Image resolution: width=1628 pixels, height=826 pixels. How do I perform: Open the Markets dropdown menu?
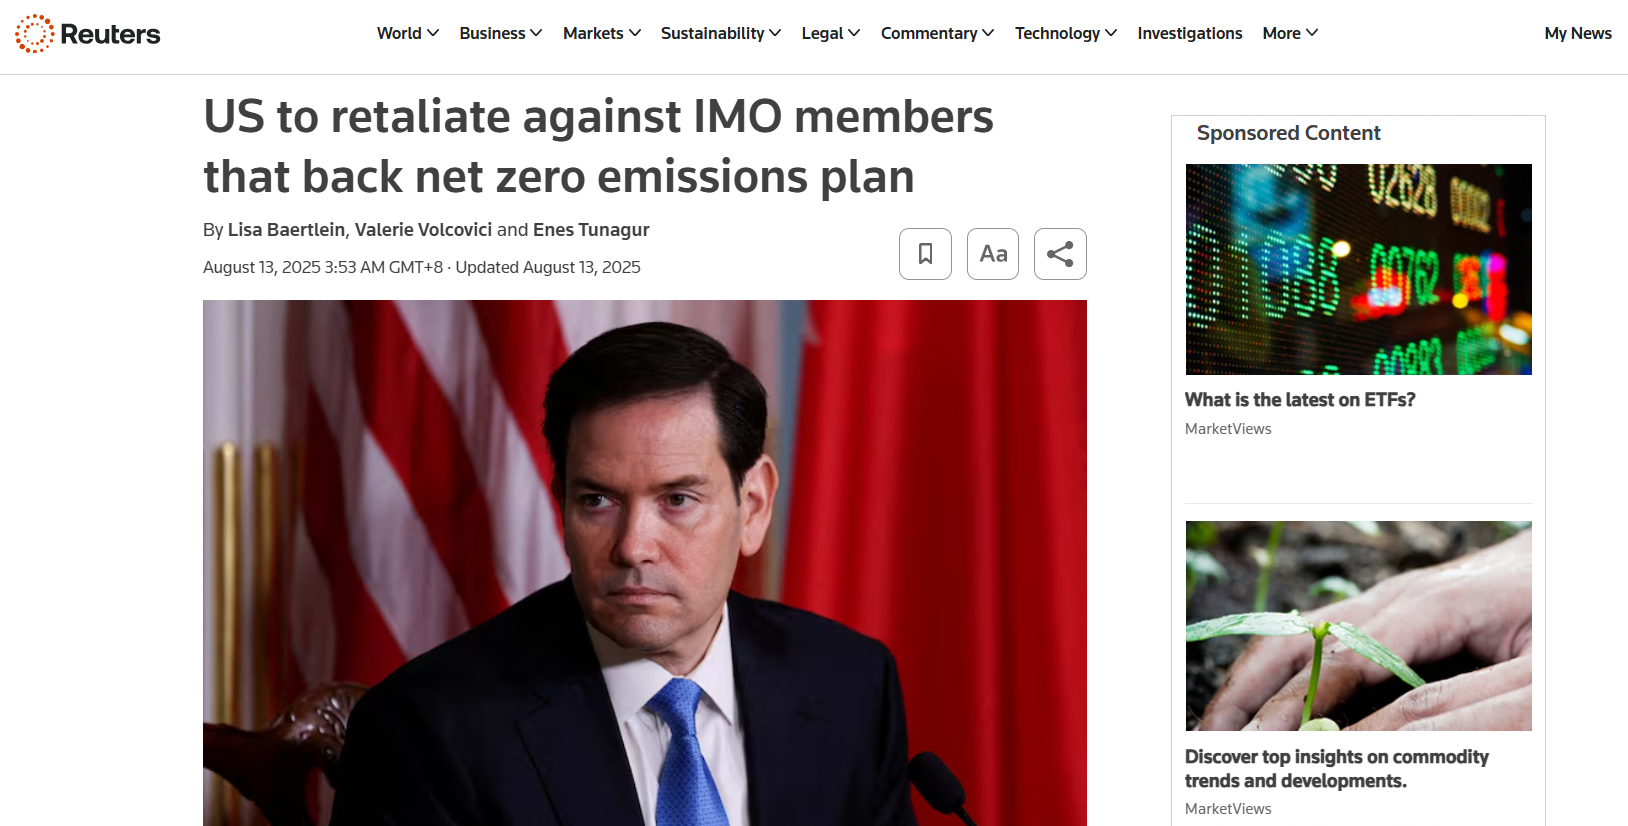point(602,33)
